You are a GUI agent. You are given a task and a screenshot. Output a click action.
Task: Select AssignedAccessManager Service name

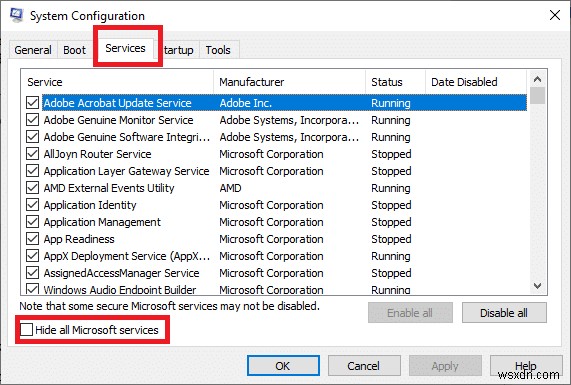coord(121,273)
